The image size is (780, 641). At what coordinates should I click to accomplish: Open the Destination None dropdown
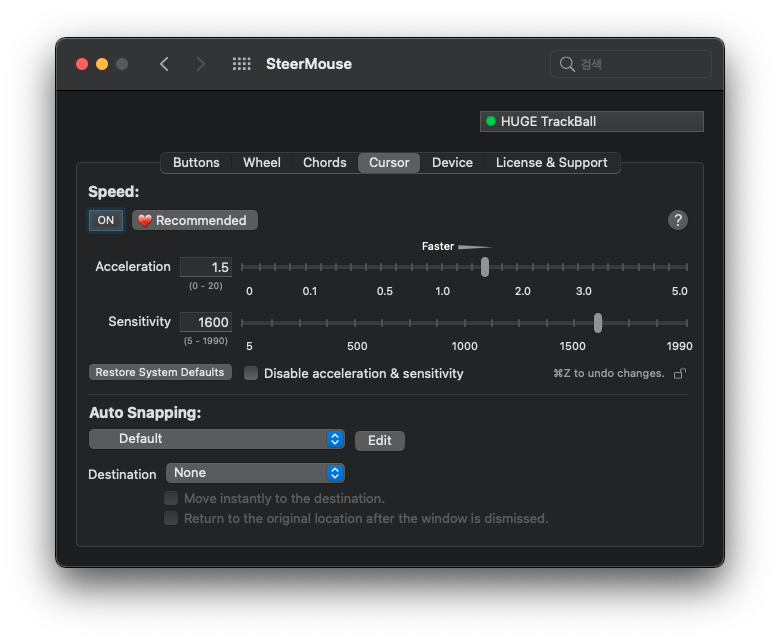pyautogui.click(x=255, y=473)
